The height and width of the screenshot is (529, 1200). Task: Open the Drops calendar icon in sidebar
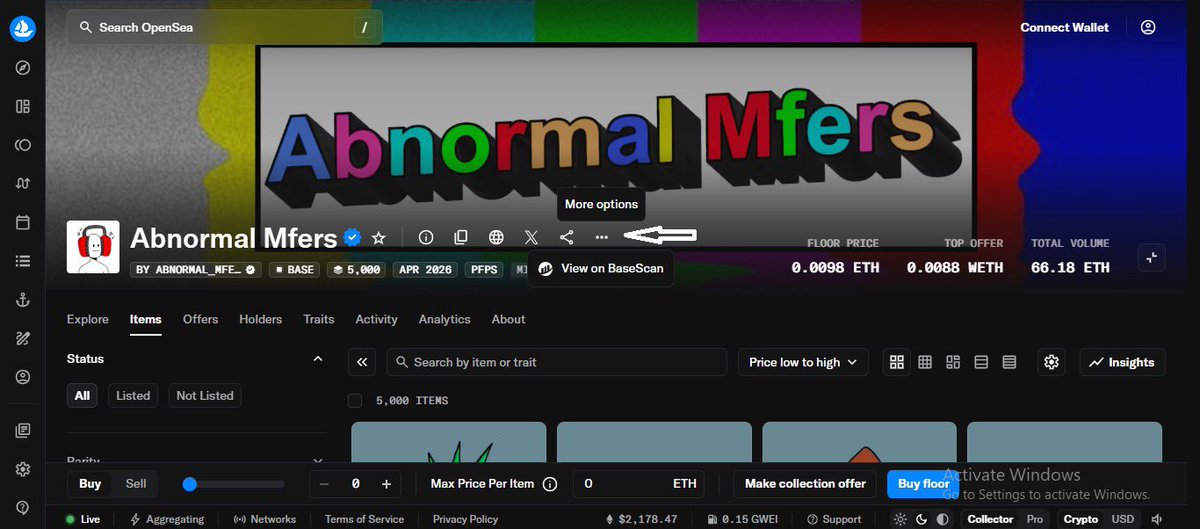(22, 222)
